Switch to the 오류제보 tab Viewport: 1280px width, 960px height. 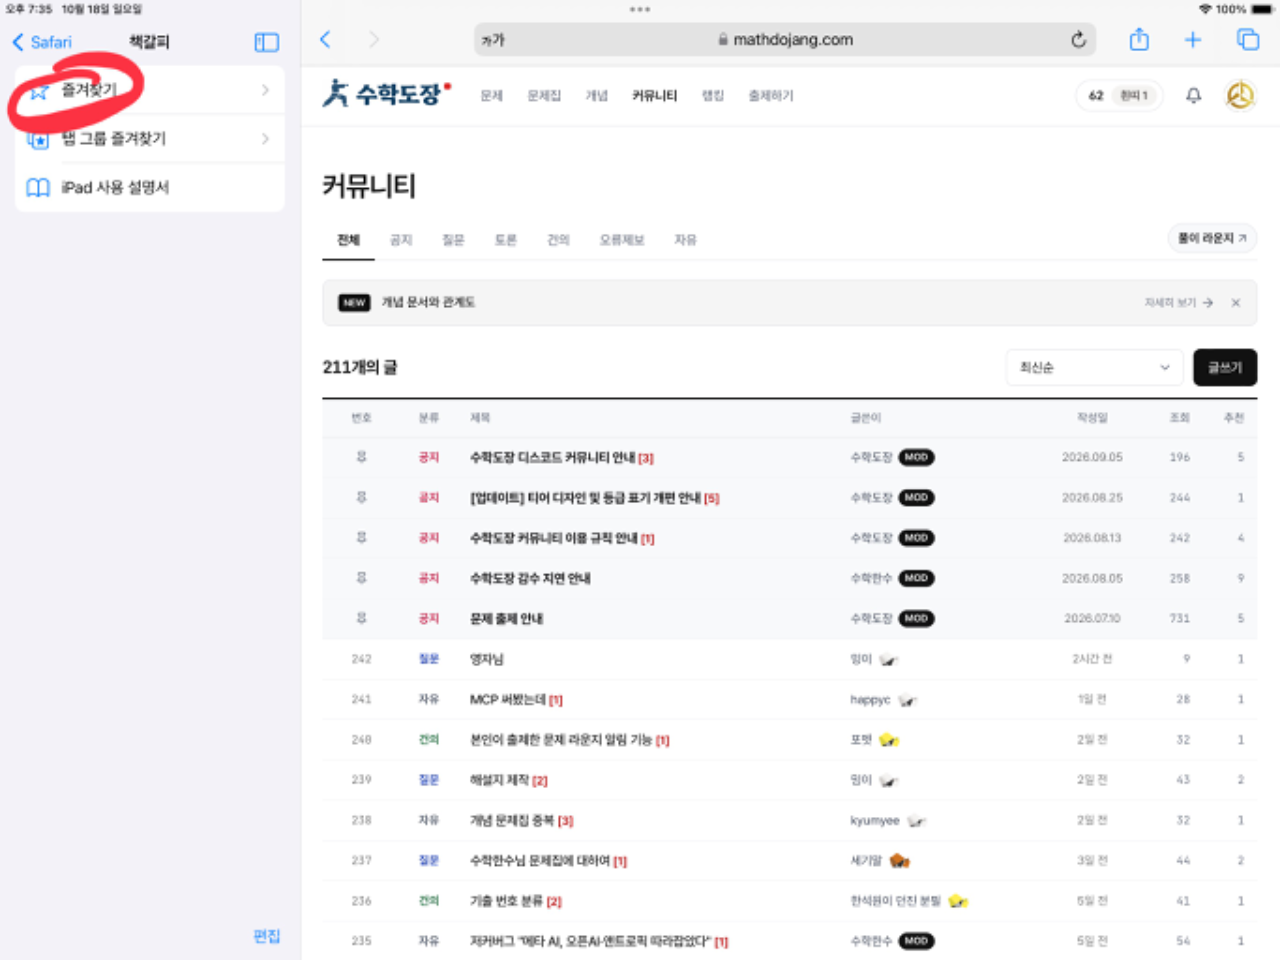point(622,240)
